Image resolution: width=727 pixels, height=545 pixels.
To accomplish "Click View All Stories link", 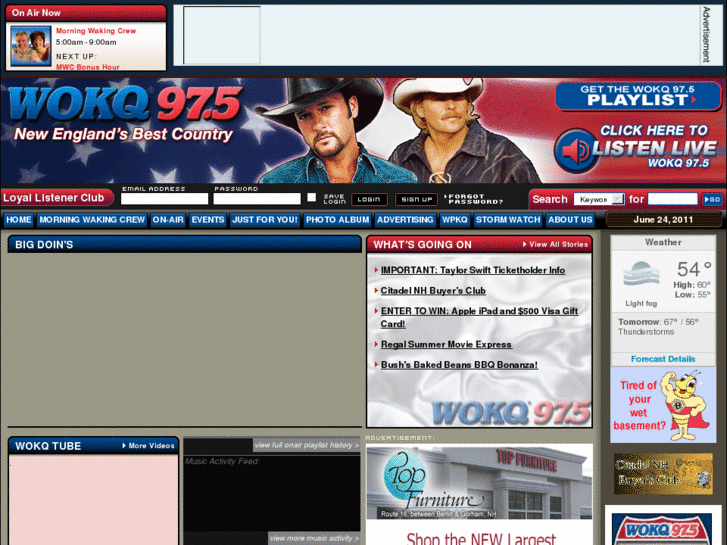I will tap(555, 244).
